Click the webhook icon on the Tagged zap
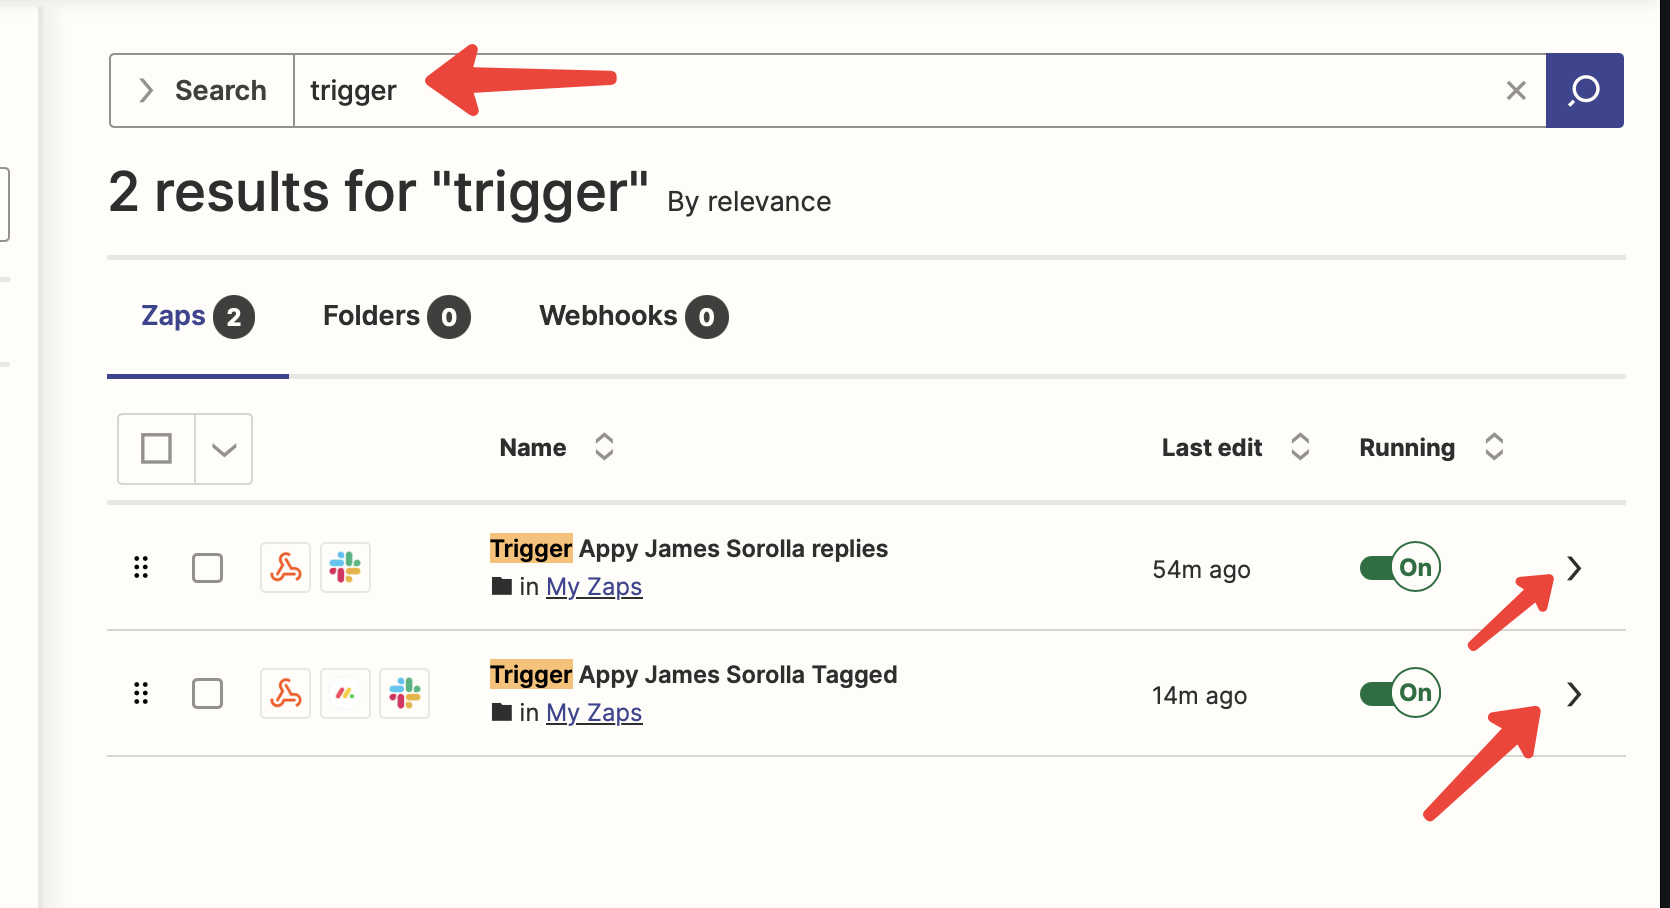 pyautogui.click(x=285, y=694)
